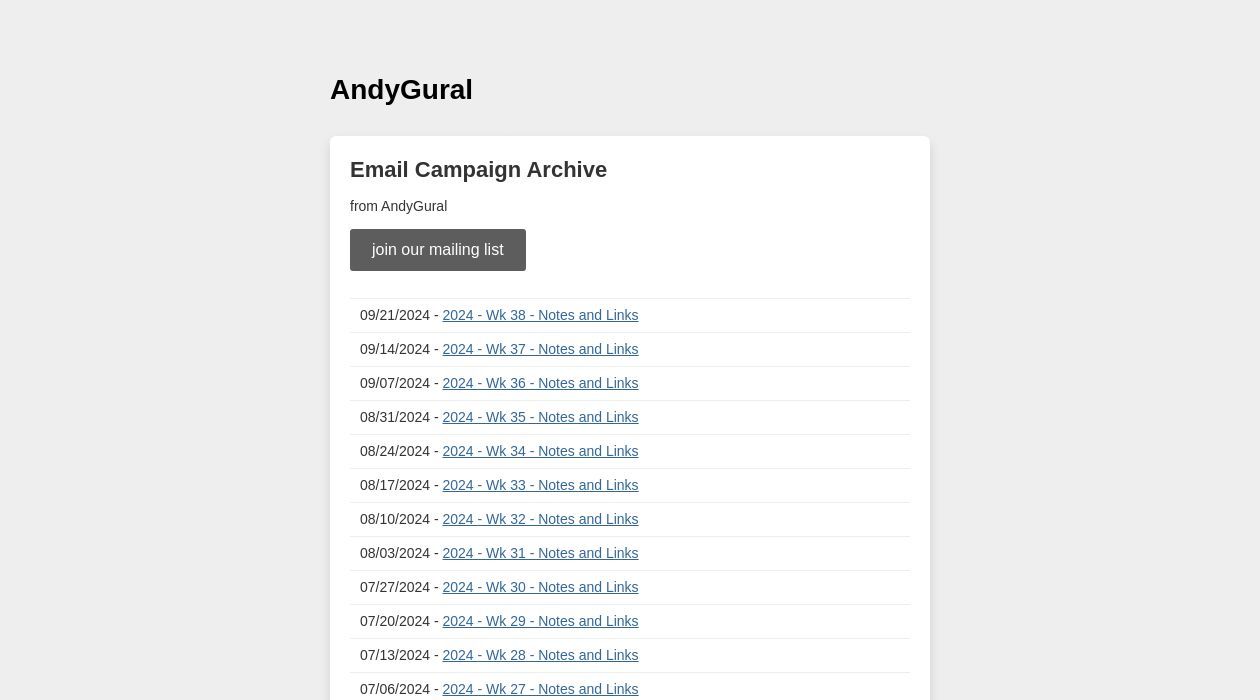This screenshot has height=700, width=1260.
Task: Open the Wk 30 Notes and Links email
Action: pyautogui.click(x=540, y=587)
